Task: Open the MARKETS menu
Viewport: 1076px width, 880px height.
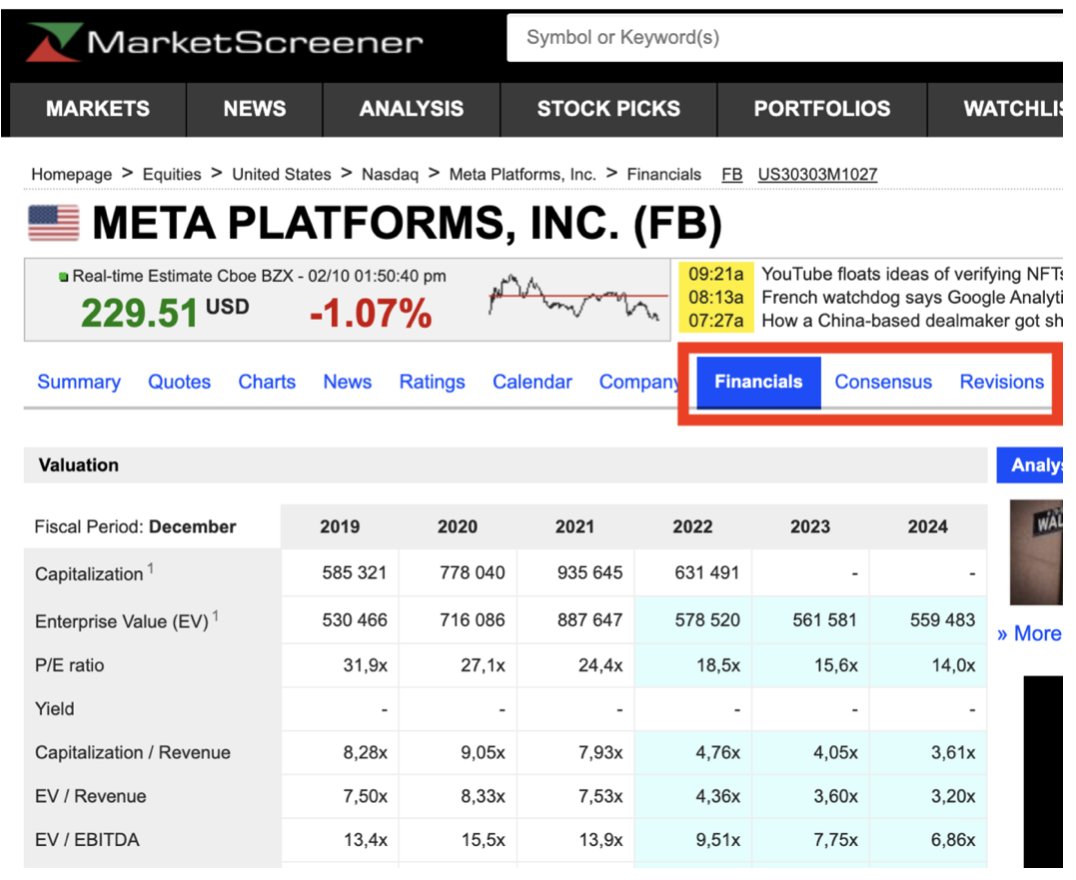Action: coord(97,108)
